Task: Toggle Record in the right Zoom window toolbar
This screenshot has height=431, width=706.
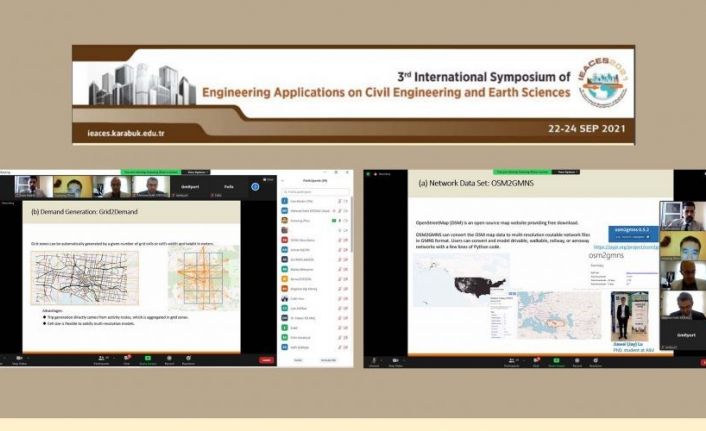Action: click(x=575, y=359)
